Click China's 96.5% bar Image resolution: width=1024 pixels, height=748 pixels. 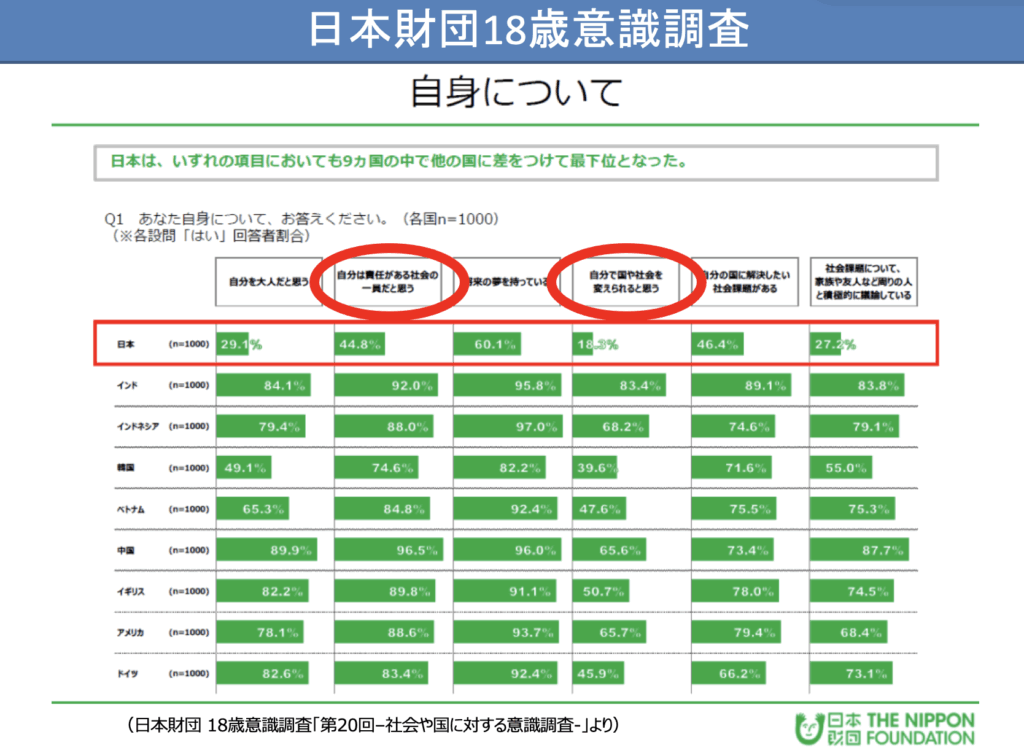389,550
